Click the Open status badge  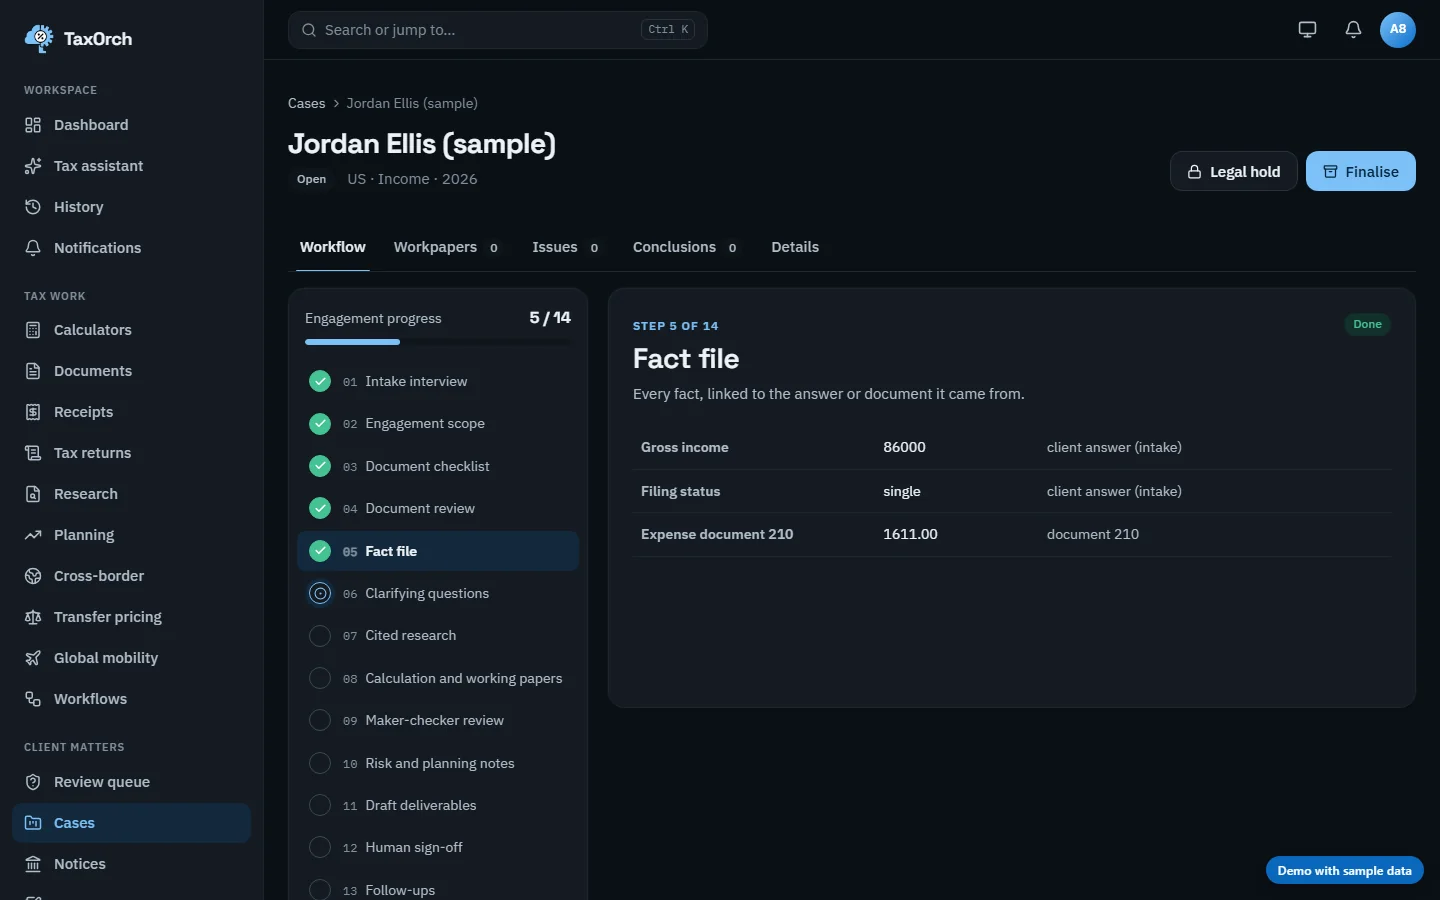click(x=311, y=179)
